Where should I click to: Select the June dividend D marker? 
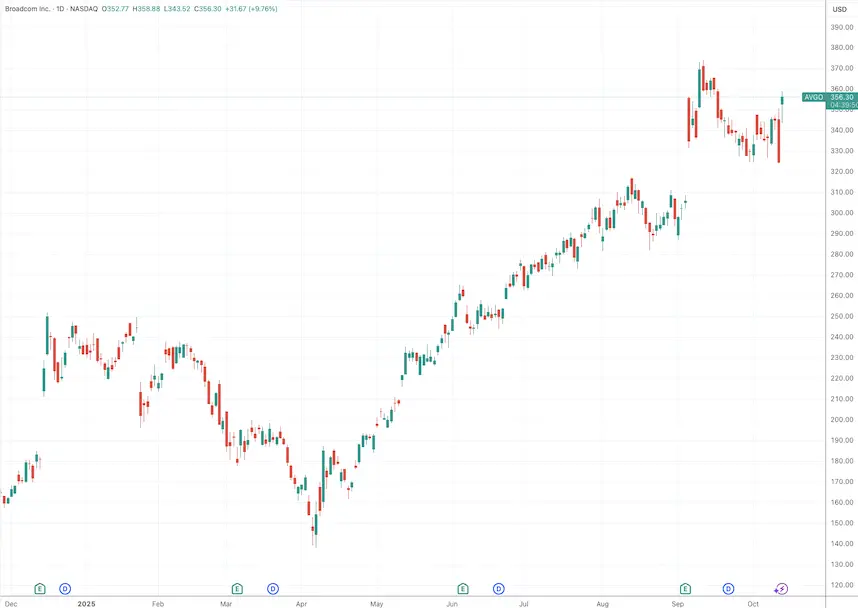(x=498, y=588)
